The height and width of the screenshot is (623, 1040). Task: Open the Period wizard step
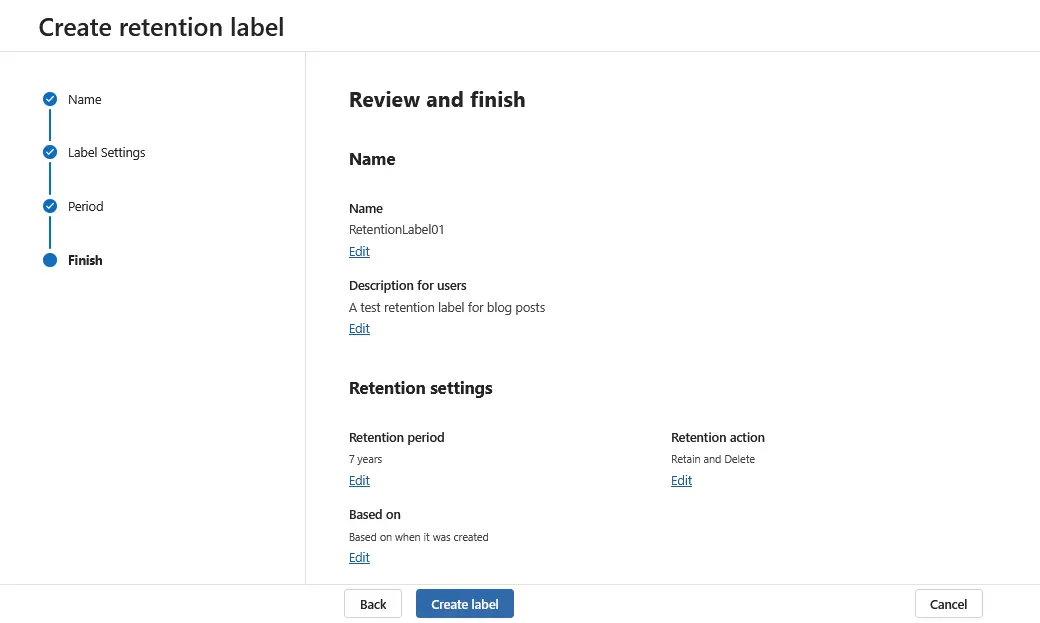coord(85,206)
